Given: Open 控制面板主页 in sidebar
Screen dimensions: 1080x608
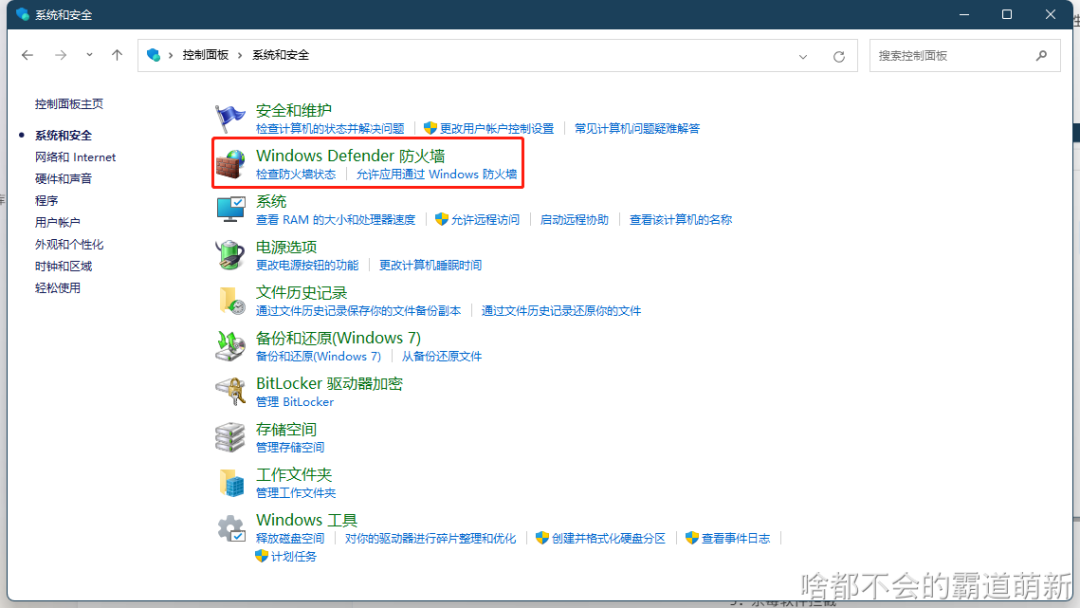Looking at the screenshot, I should (x=69, y=104).
